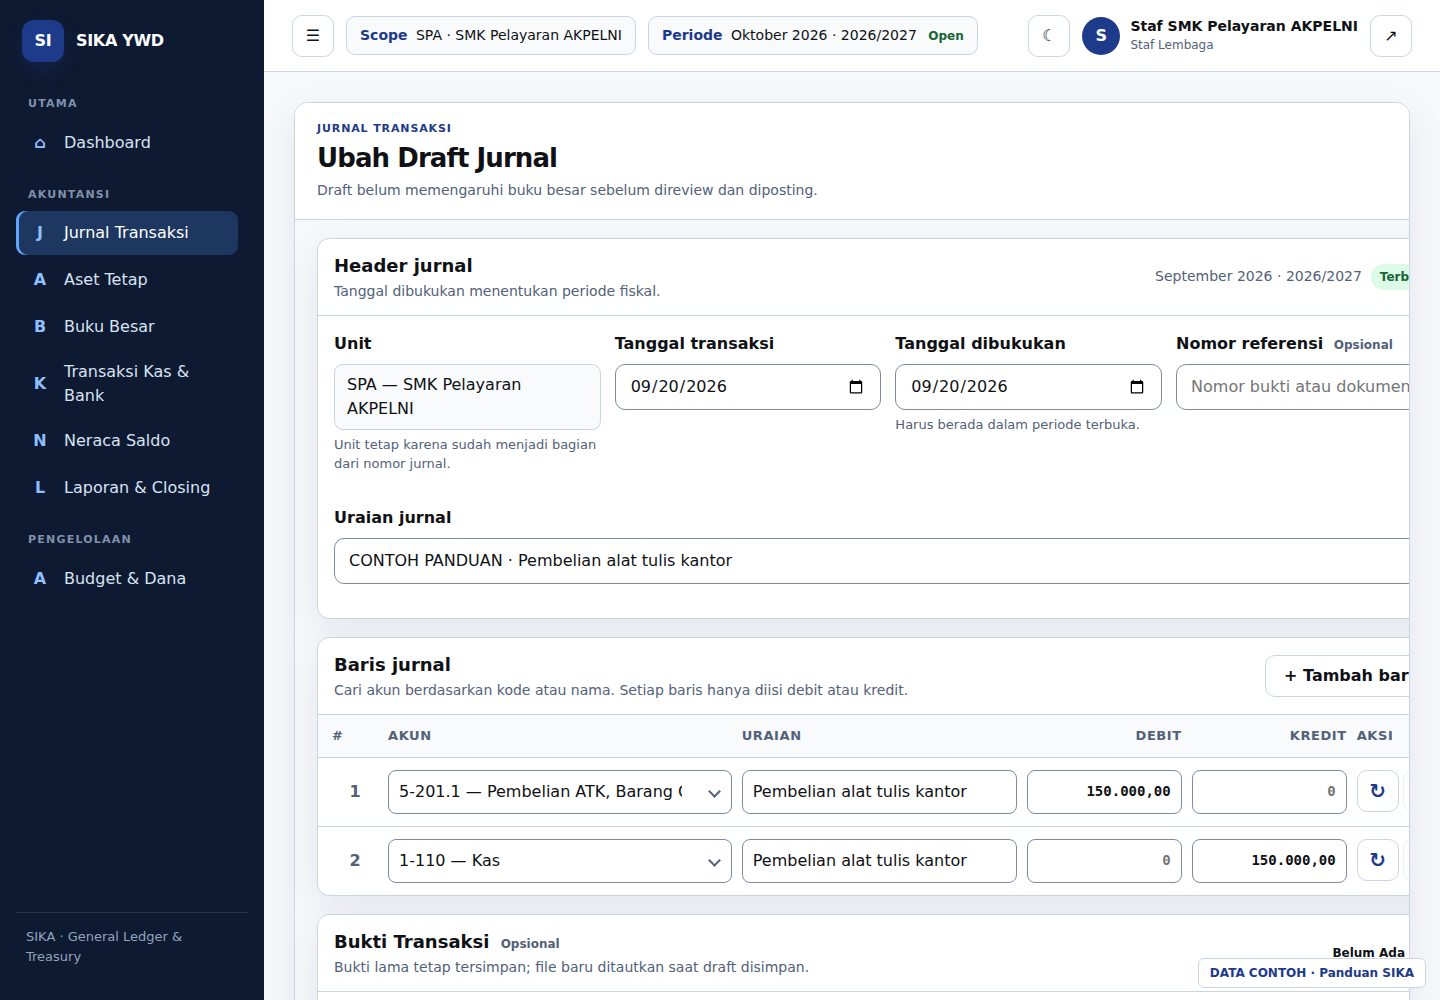
Task: Click row 2 debit field
Action: pyautogui.click(x=1105, y=861)
